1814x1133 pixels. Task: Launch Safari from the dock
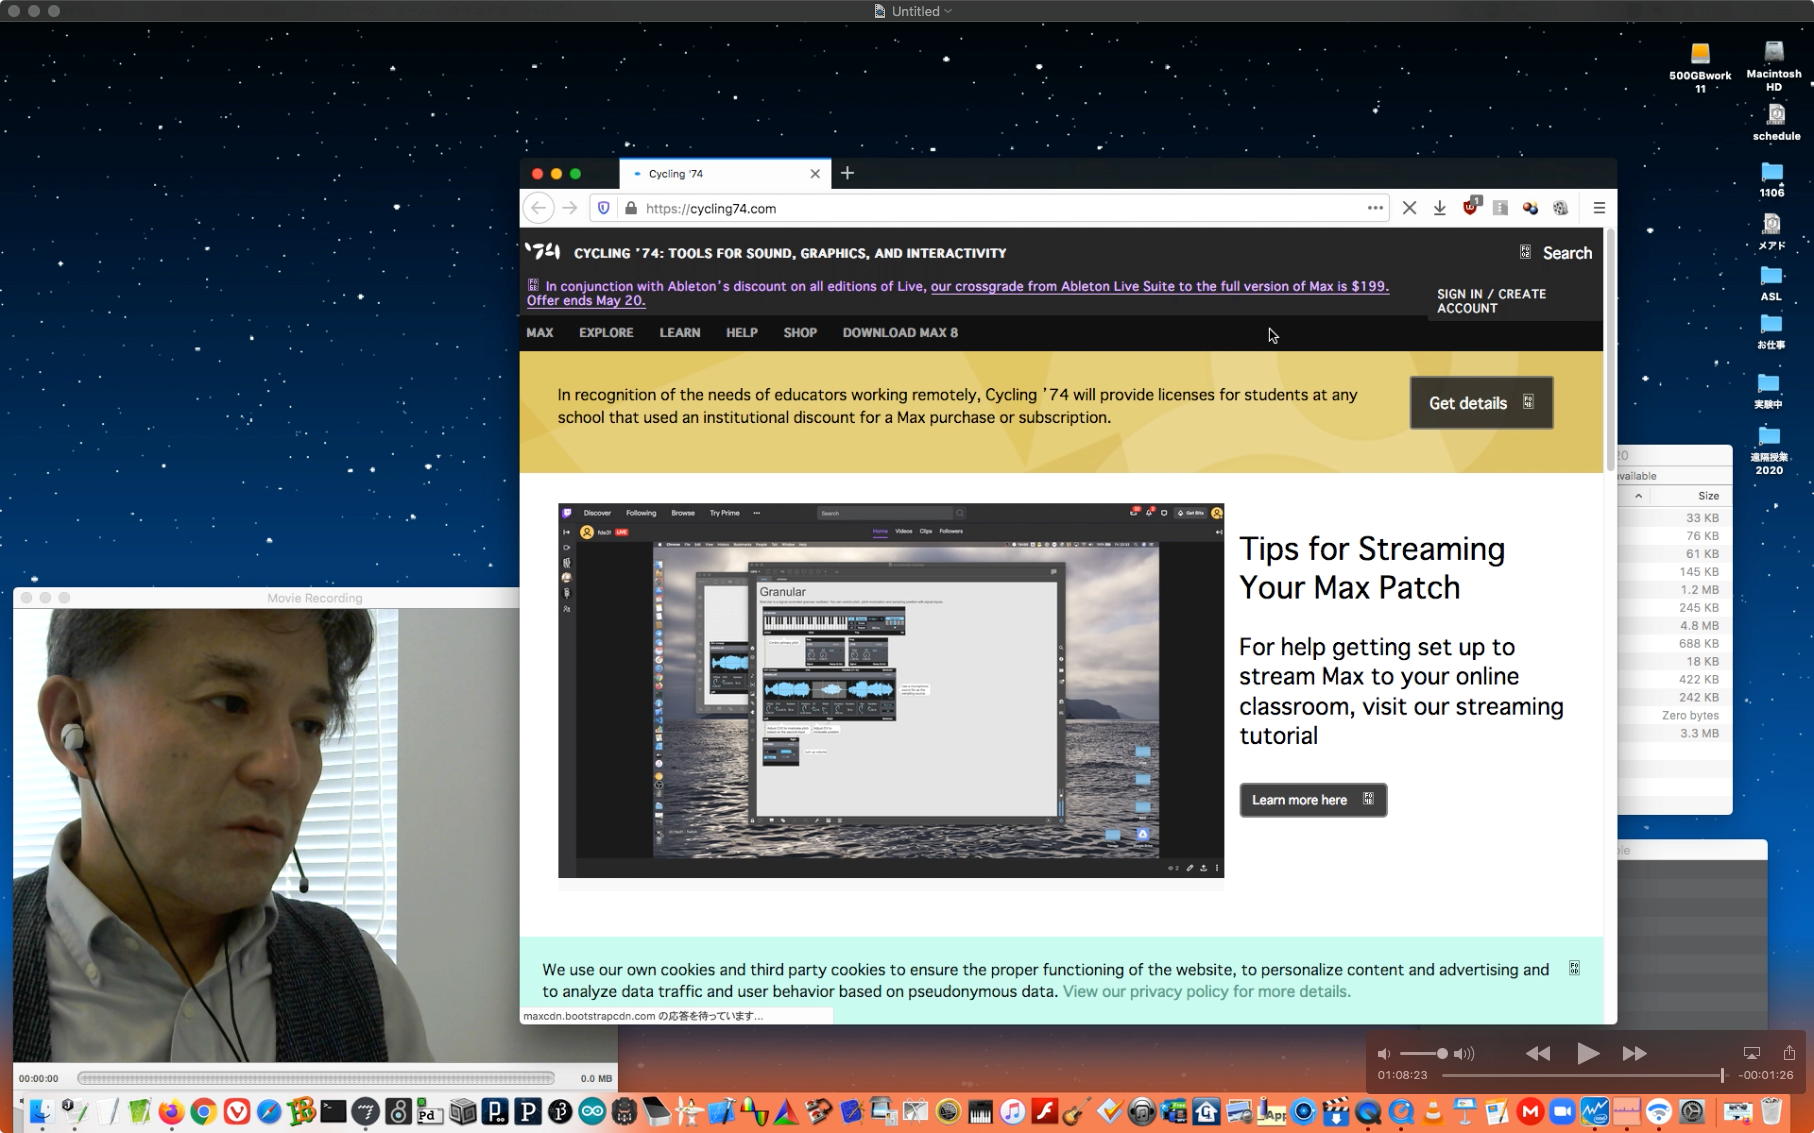tap(269, 1112)
